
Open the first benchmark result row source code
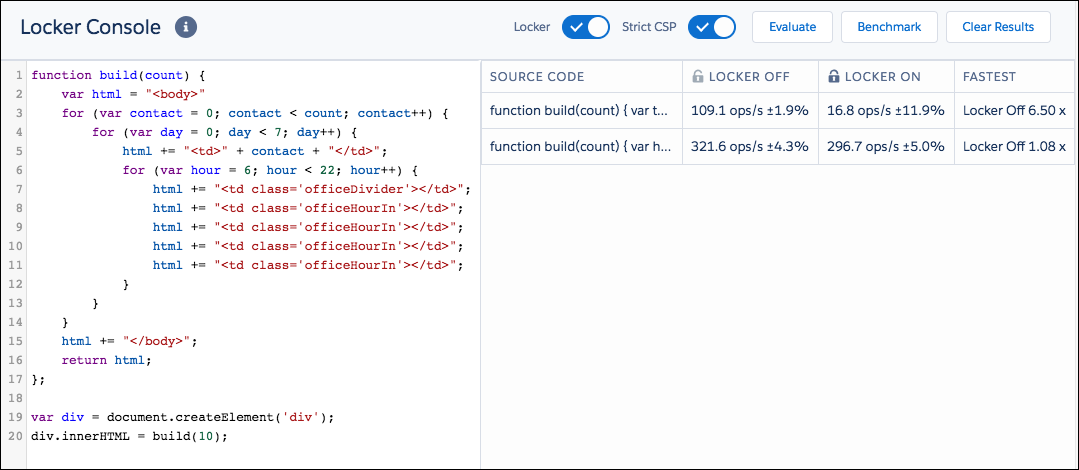[581, 110]
